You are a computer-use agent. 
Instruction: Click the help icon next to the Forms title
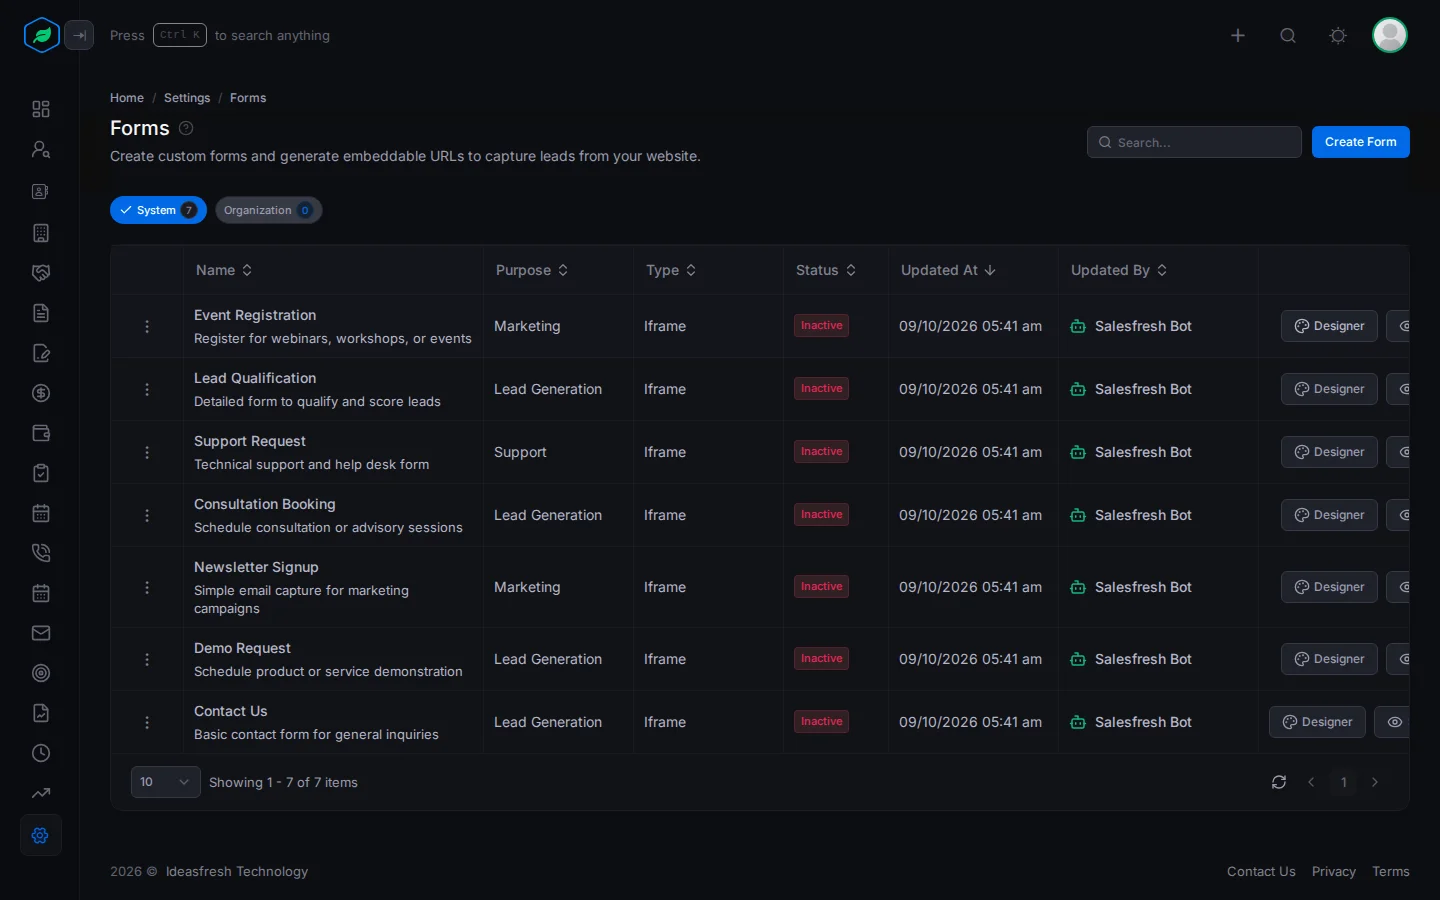pos(186,128)
